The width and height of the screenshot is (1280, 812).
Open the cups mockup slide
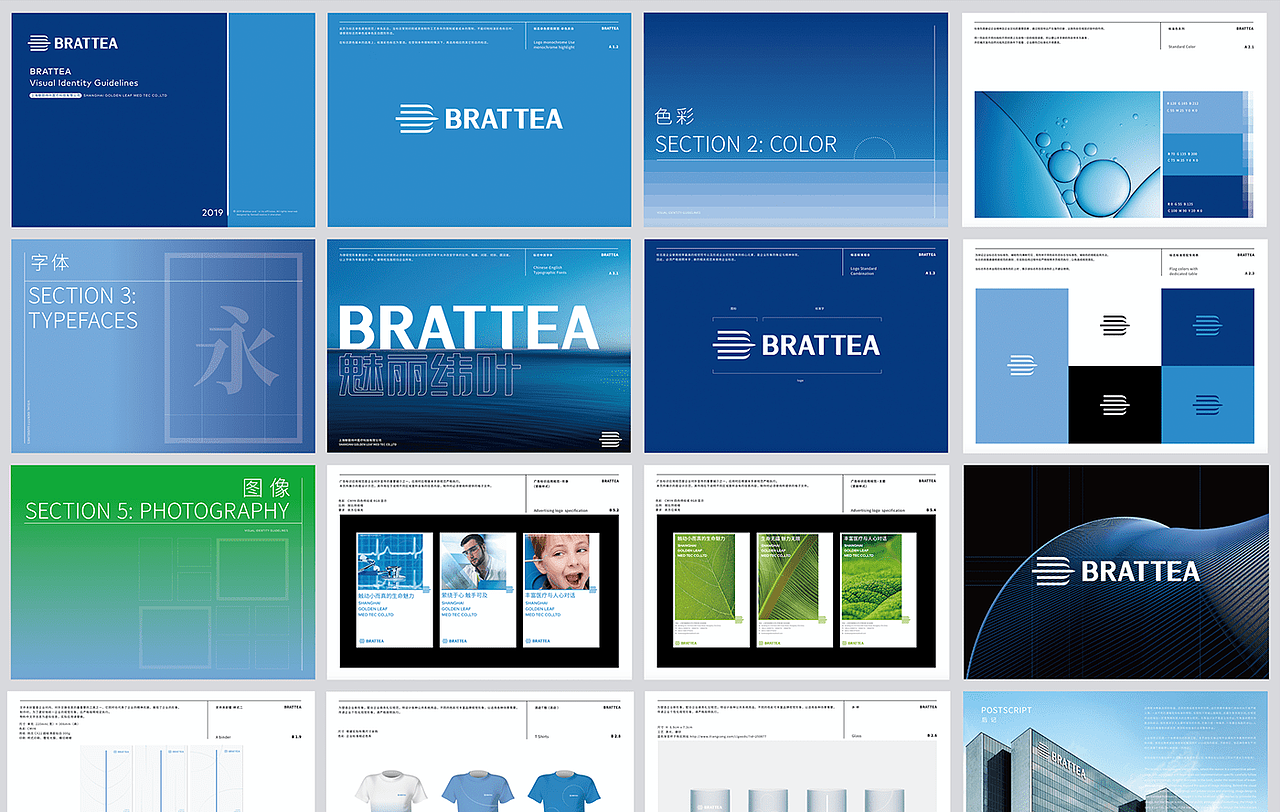tap(796, 751)
